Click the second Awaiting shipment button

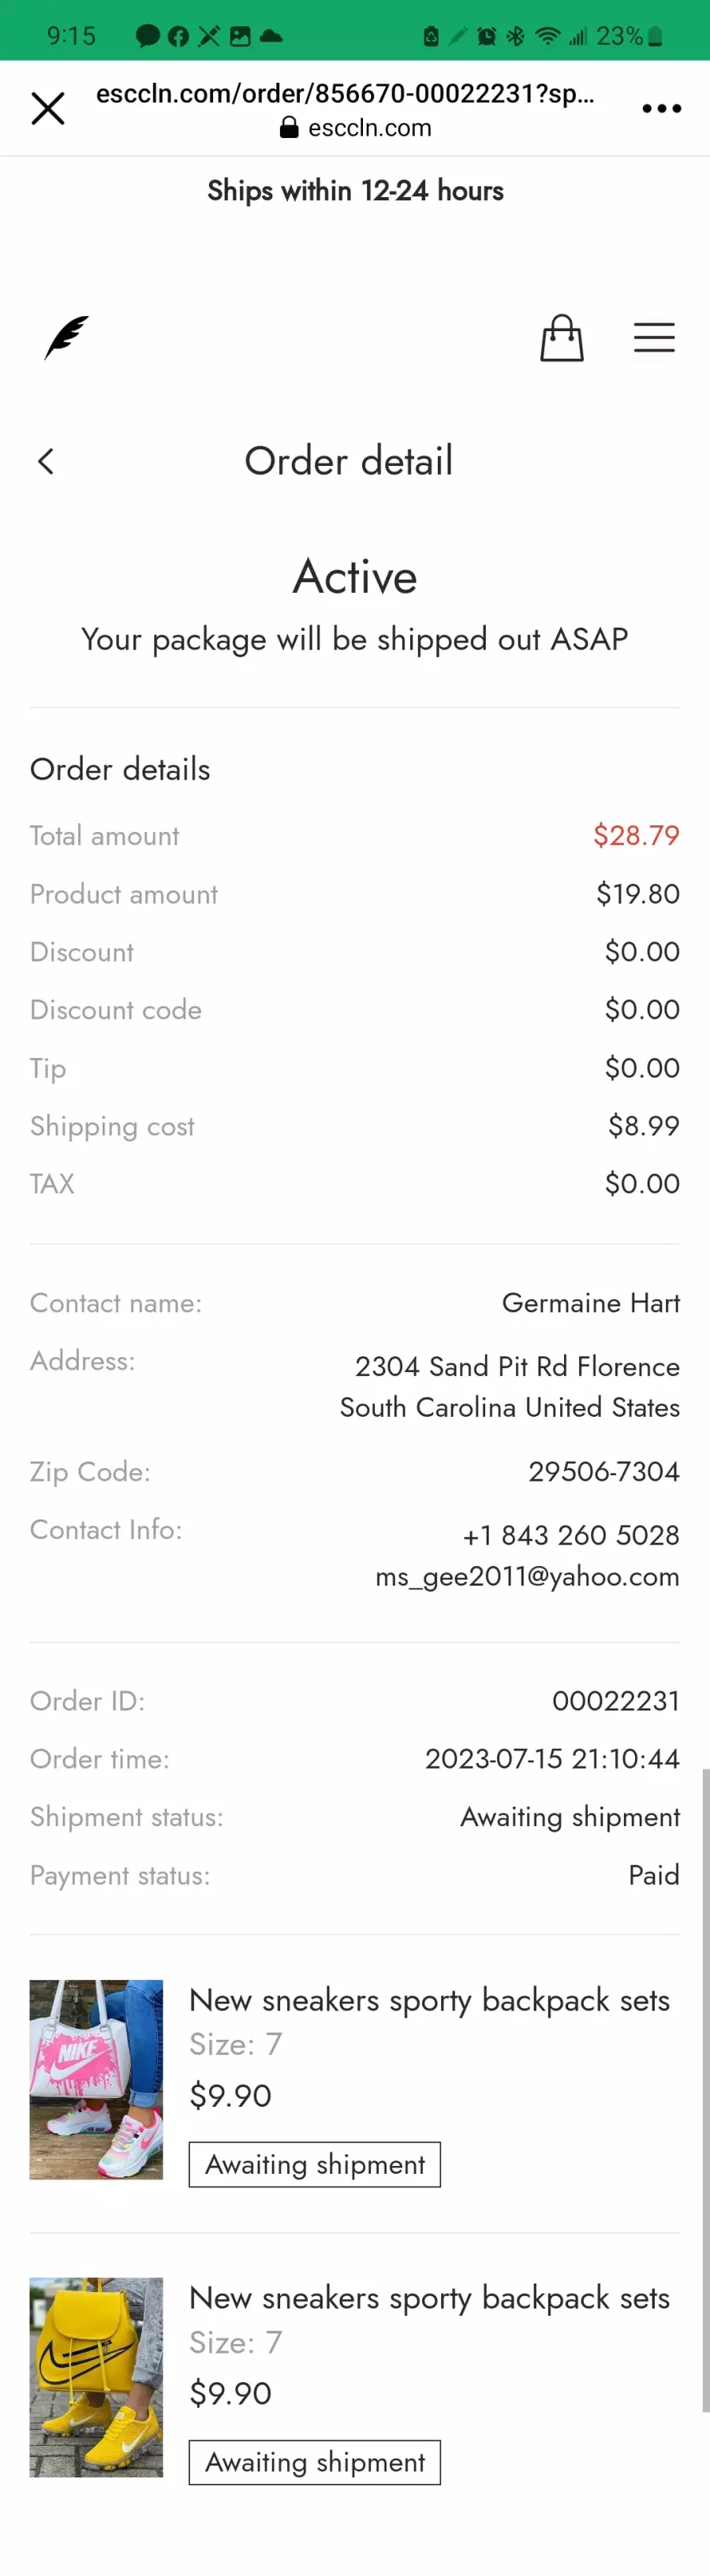(x=315, y=2462)
